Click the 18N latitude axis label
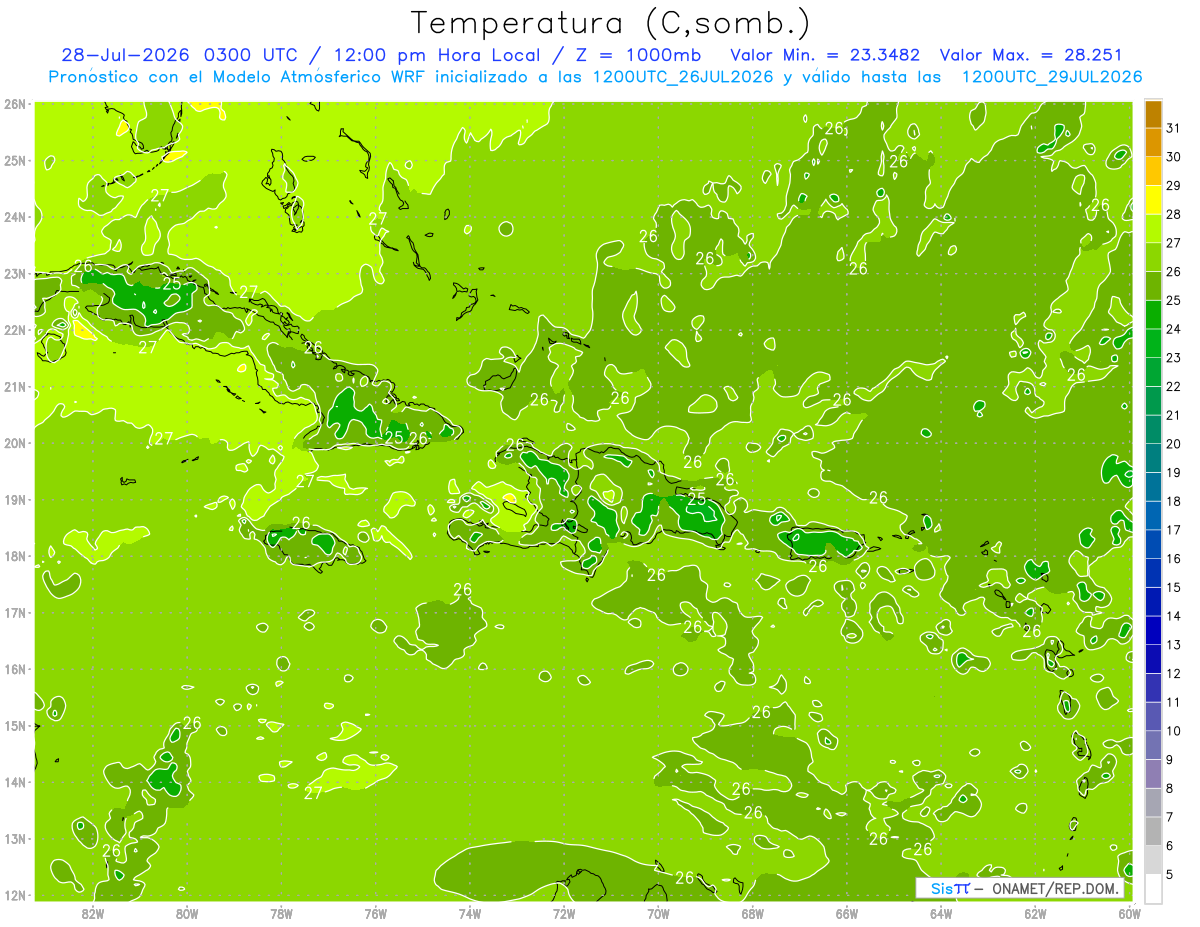This screenshot has width=1200, height=927. point(15,556)
